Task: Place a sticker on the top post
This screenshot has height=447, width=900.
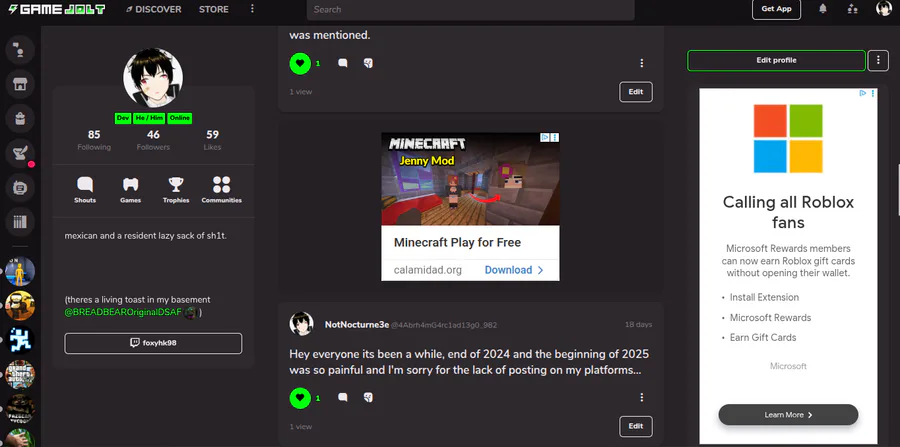Action: click(x=368, y=63)
